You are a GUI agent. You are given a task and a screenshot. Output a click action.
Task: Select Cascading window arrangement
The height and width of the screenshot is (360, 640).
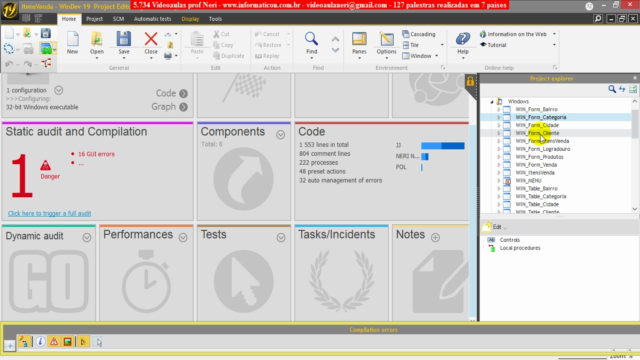click(419, 34)
